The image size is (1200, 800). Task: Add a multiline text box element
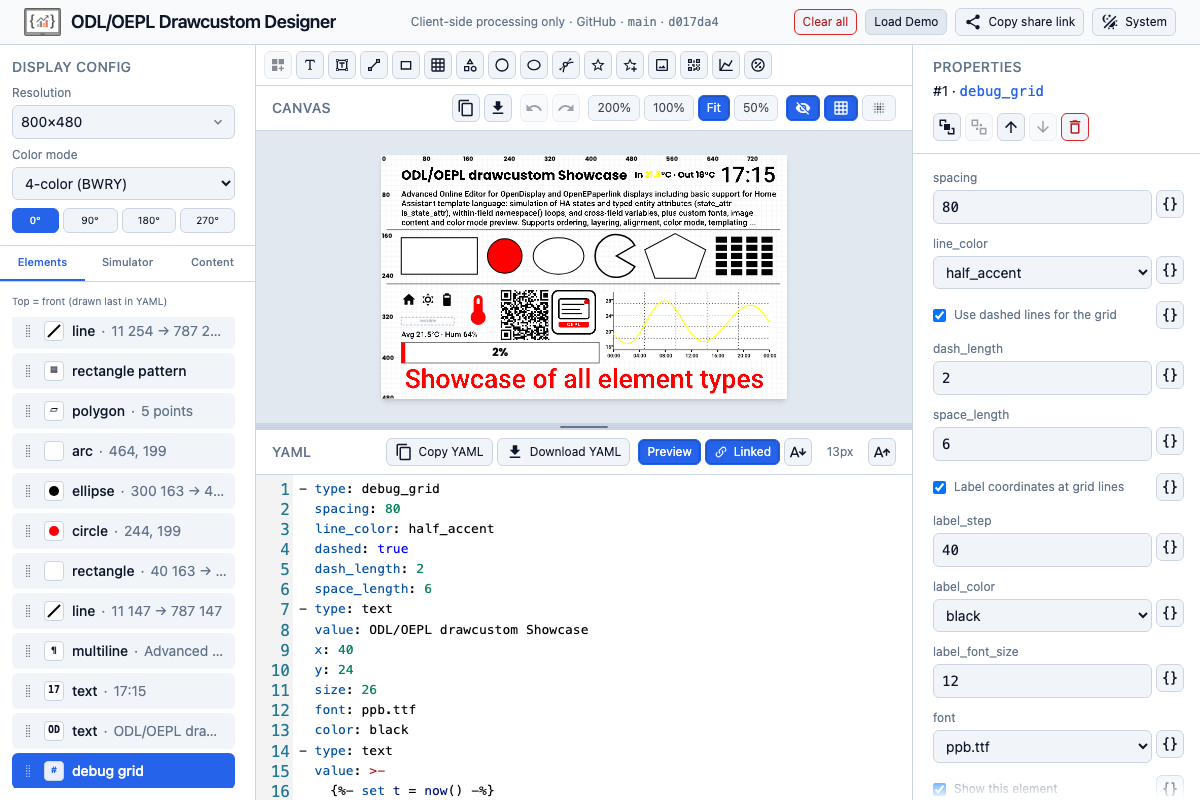click(x=342, y=65)
